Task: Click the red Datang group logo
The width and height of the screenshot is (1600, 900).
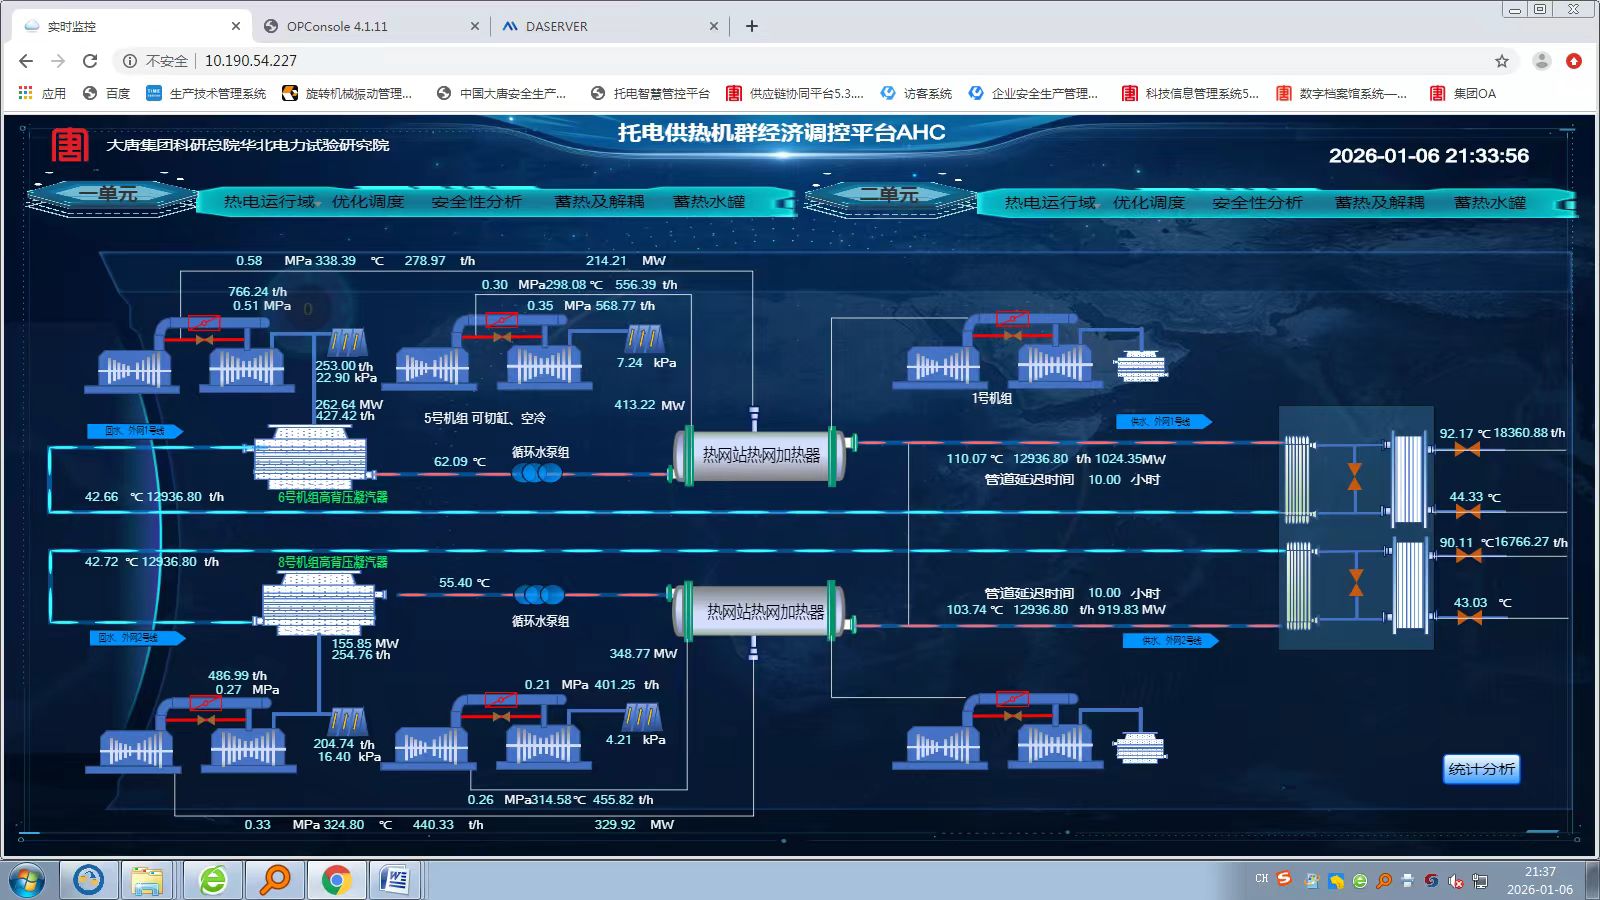Action: point(70,146)
